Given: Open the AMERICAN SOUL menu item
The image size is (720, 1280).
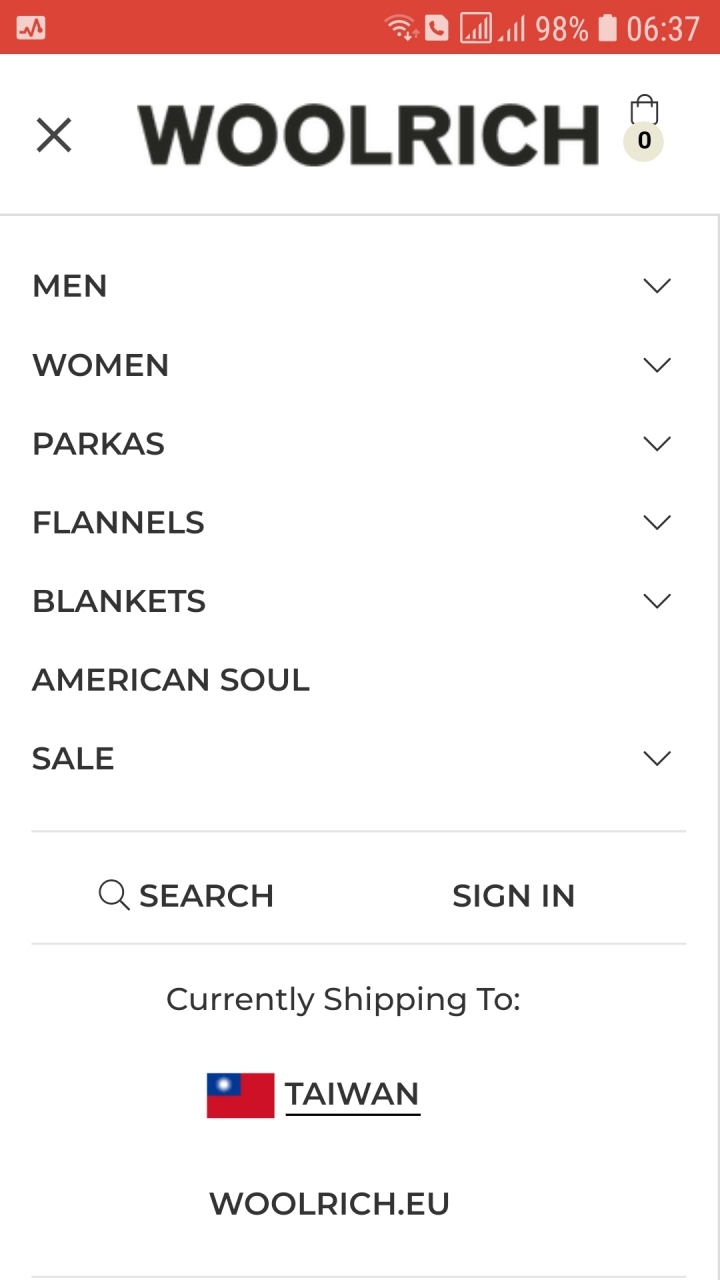Looking at the screenshot, I should (x=171, y=680).
